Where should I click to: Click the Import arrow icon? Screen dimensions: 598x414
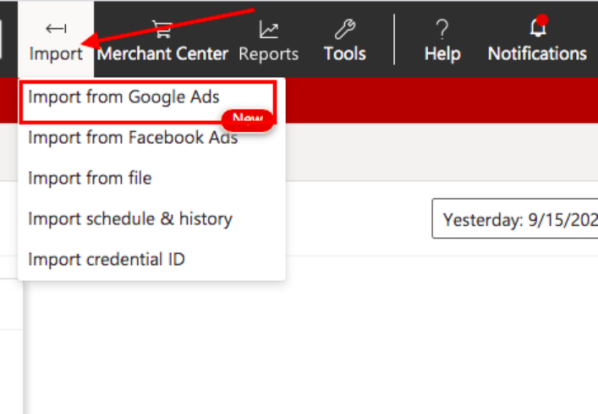click(x=56, y=29)
